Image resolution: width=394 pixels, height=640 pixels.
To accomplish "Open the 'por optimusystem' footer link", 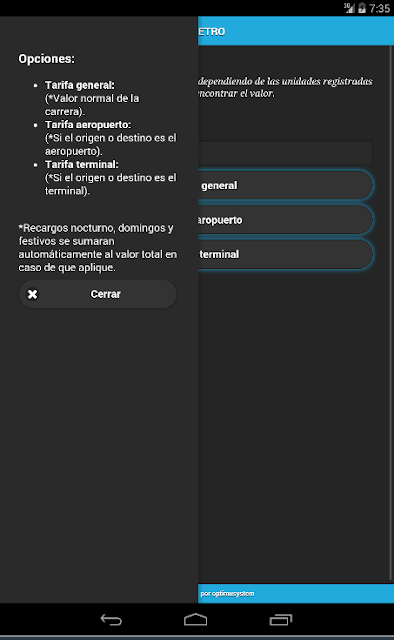I will pyautogui.click(x=227, y=593).
